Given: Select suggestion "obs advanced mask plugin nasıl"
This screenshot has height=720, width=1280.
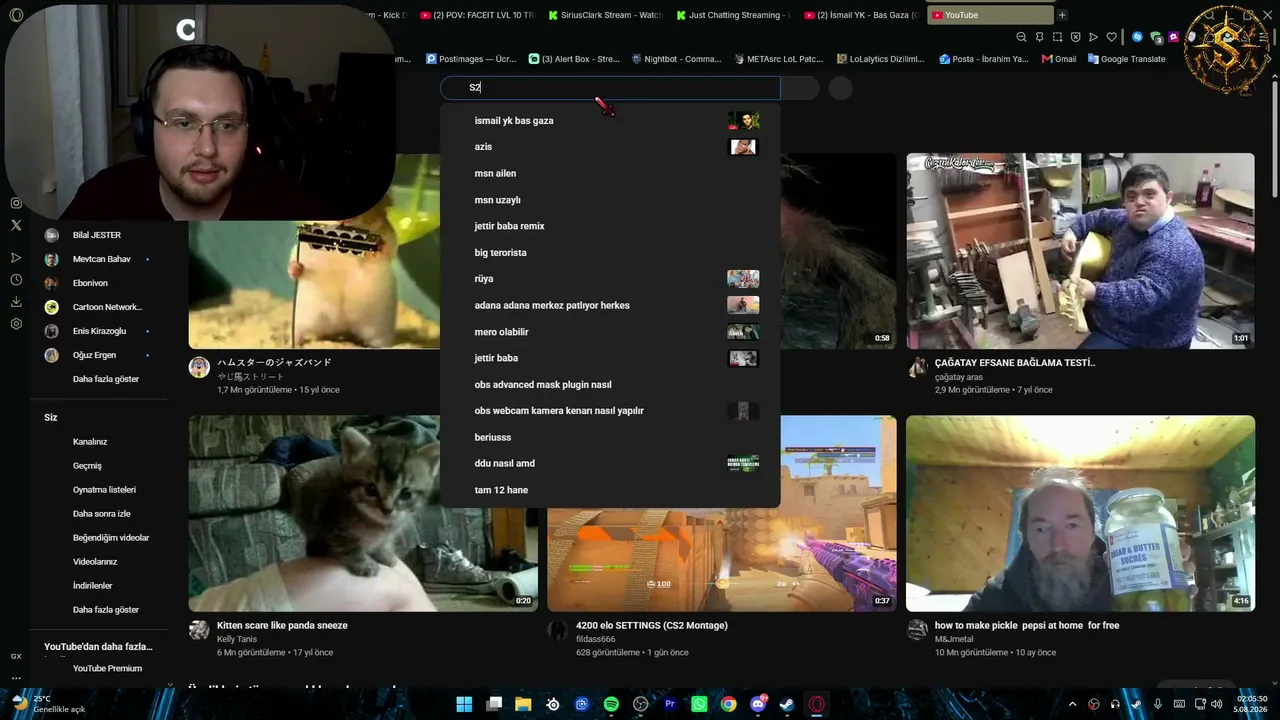Looking at the screenshot, I should tap(610, 385).
